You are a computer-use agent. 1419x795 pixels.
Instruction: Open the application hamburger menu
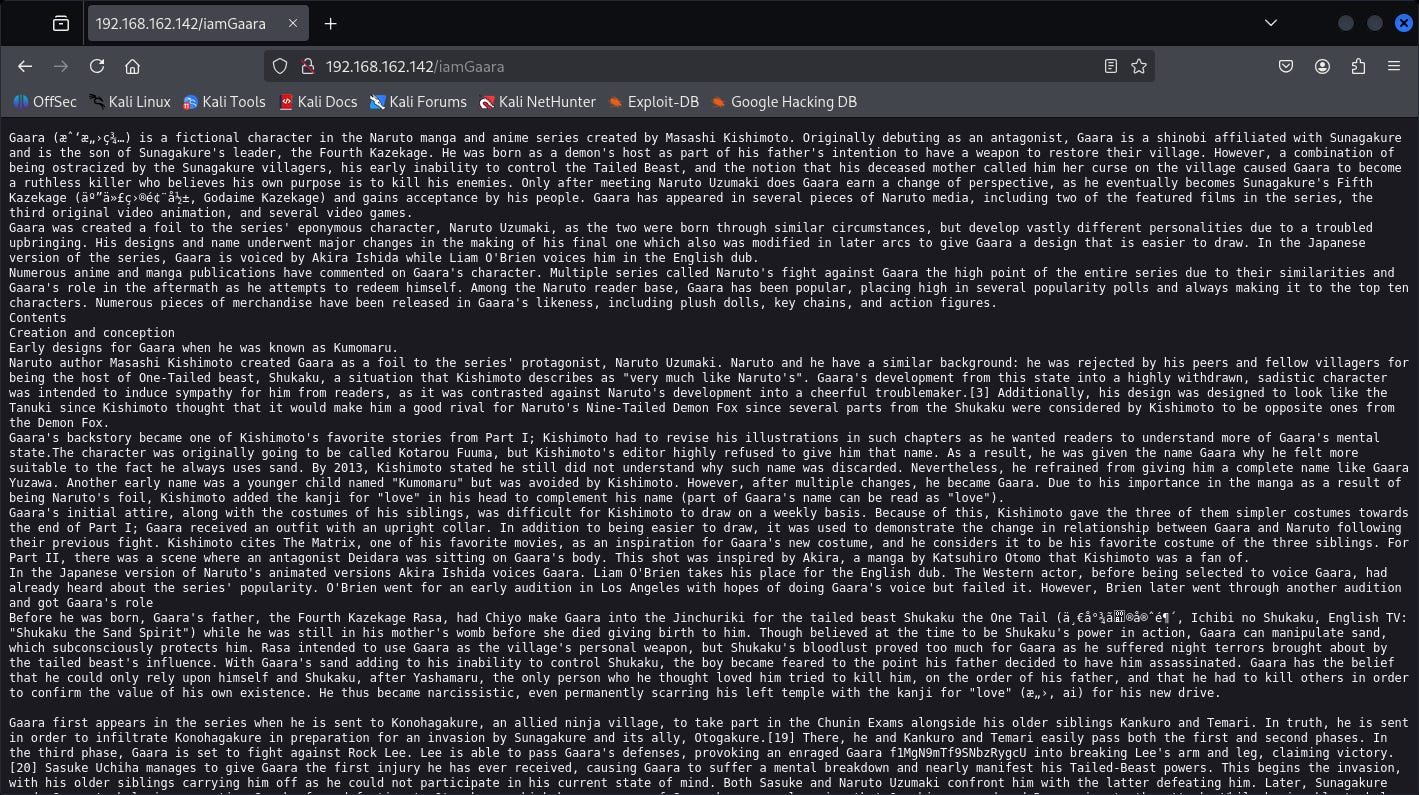coord(1394,66)
